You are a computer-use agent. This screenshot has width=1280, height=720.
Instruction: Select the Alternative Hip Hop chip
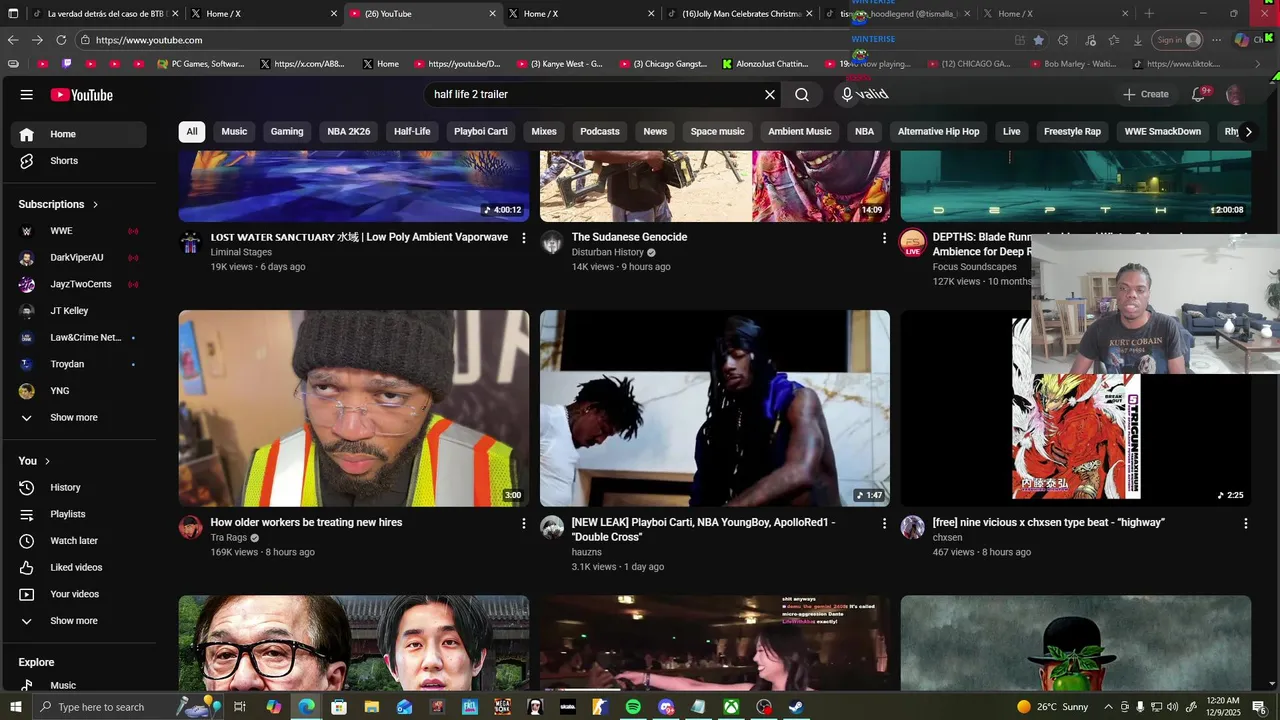(x=938, y=131)
